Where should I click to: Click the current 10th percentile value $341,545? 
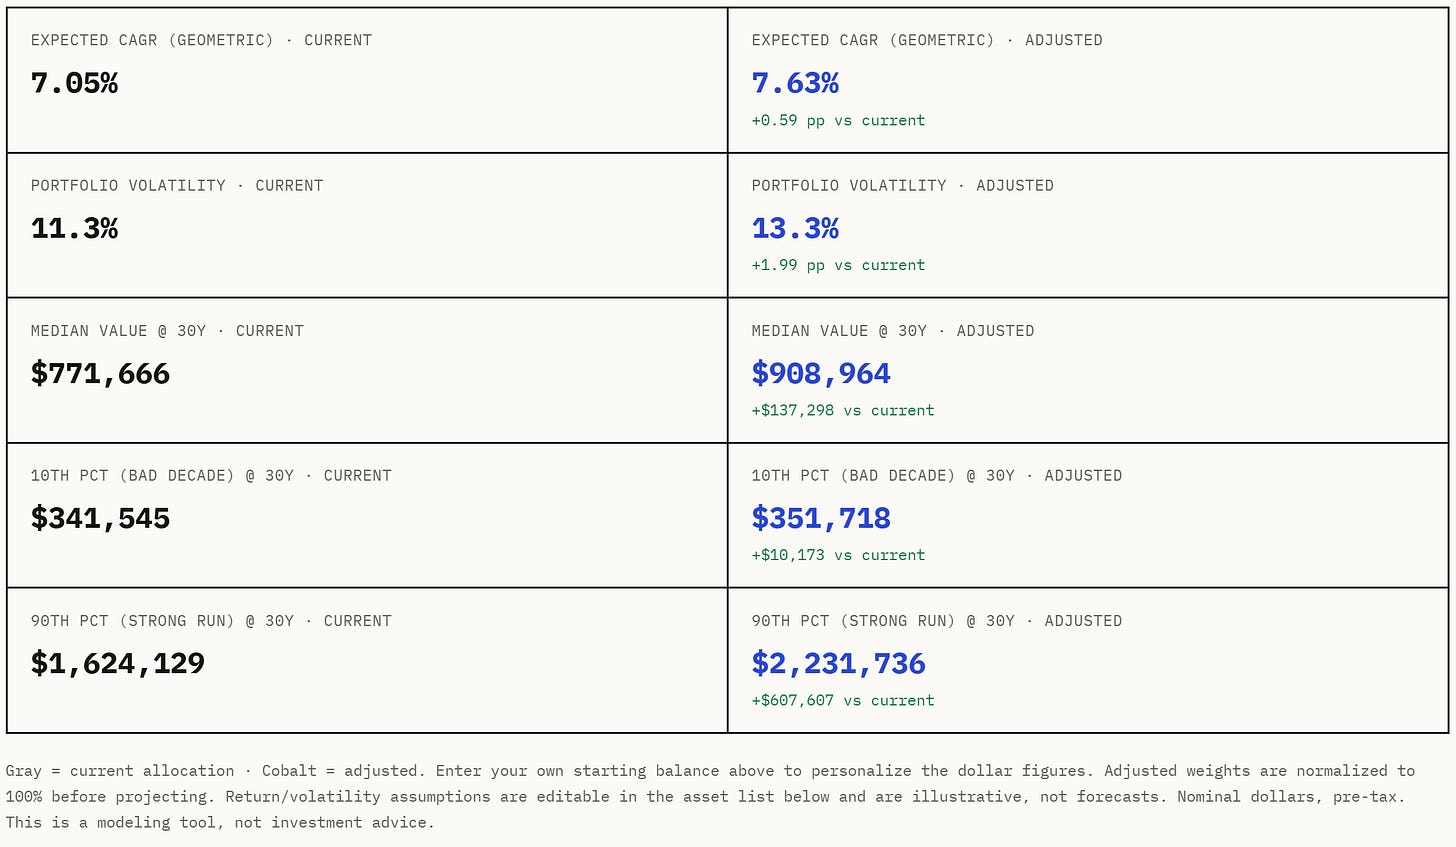pos(100,519)
